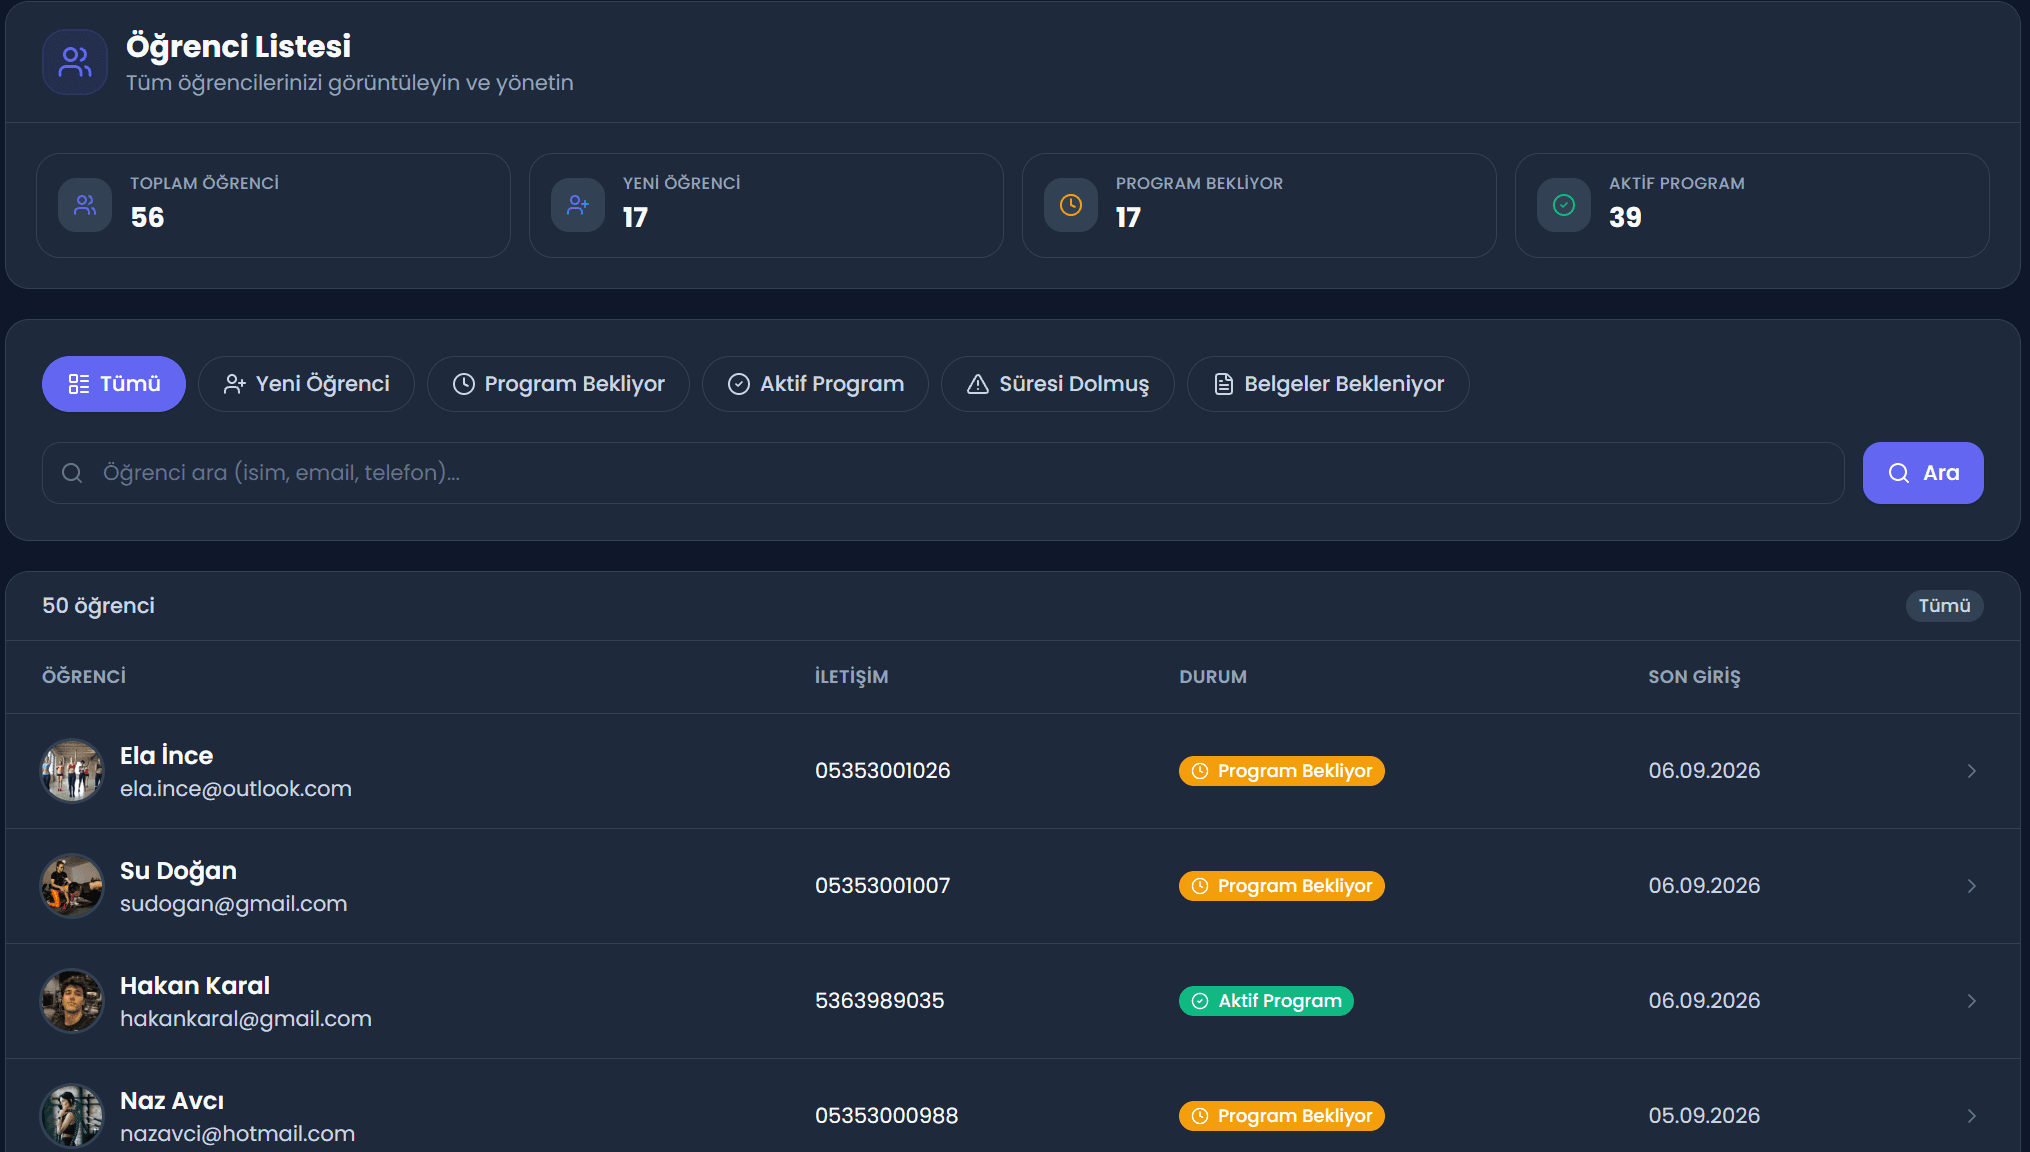Click Su Doğan's Program Bekliyor status badge
The height and width of the screenshot is (1152, 2030).
tap(1282, 886)
